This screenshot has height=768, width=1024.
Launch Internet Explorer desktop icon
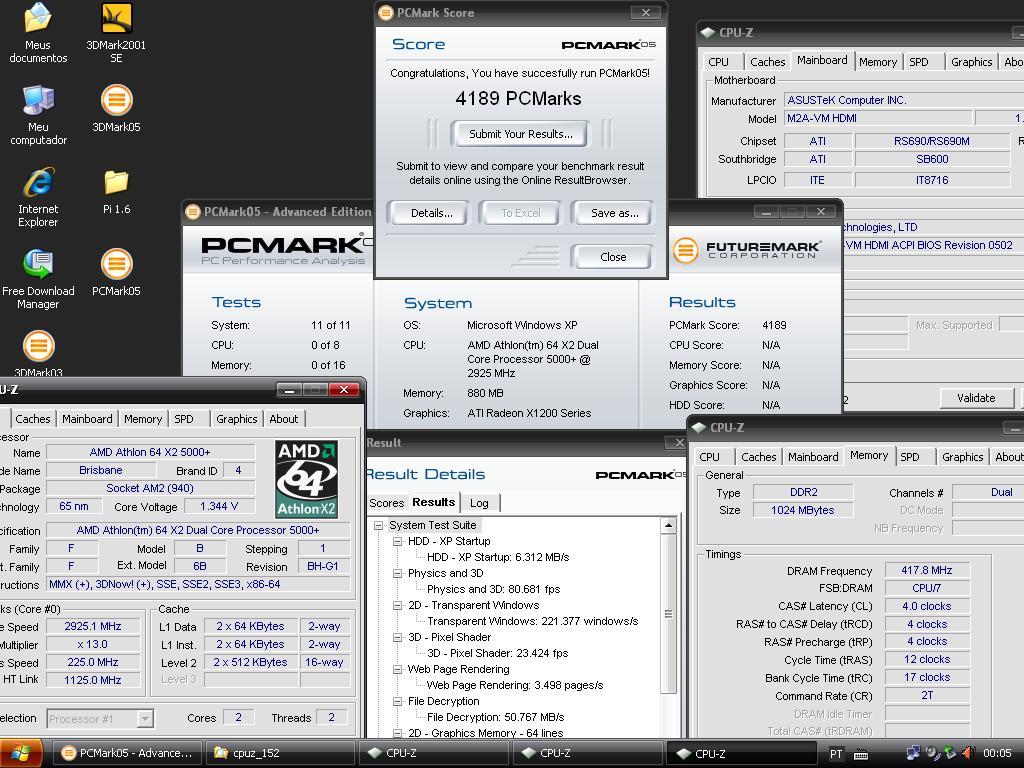coord(38,197)
